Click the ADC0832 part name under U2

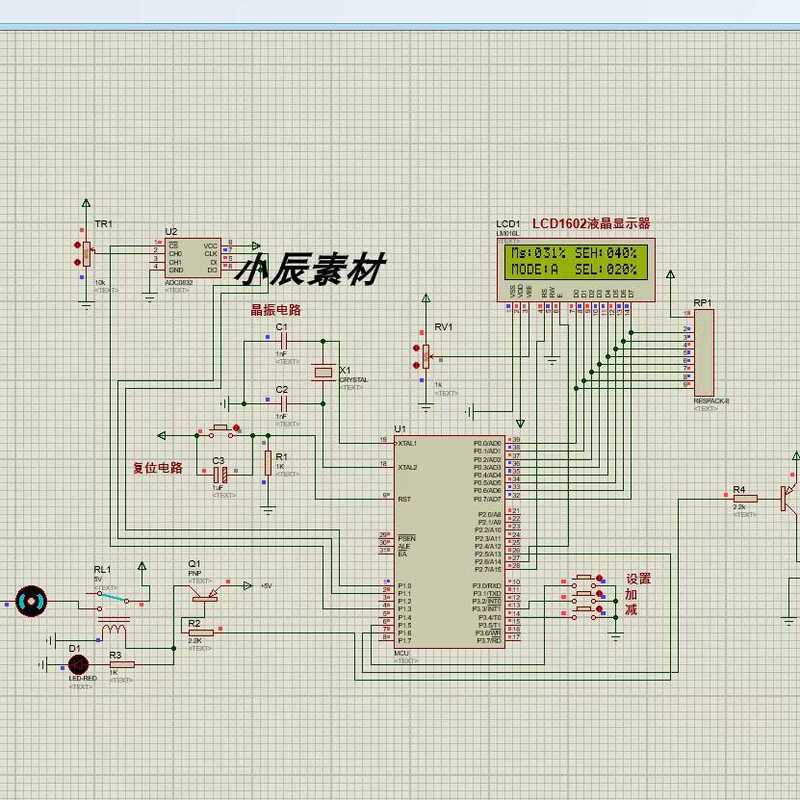point(179,283)
